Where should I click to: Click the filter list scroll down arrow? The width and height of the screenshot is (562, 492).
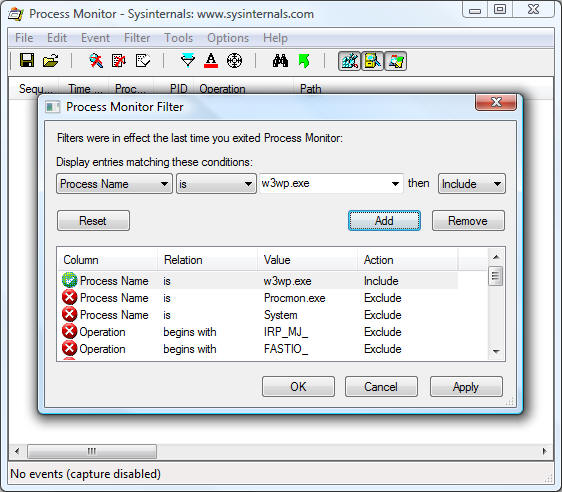tap(496, 352)
